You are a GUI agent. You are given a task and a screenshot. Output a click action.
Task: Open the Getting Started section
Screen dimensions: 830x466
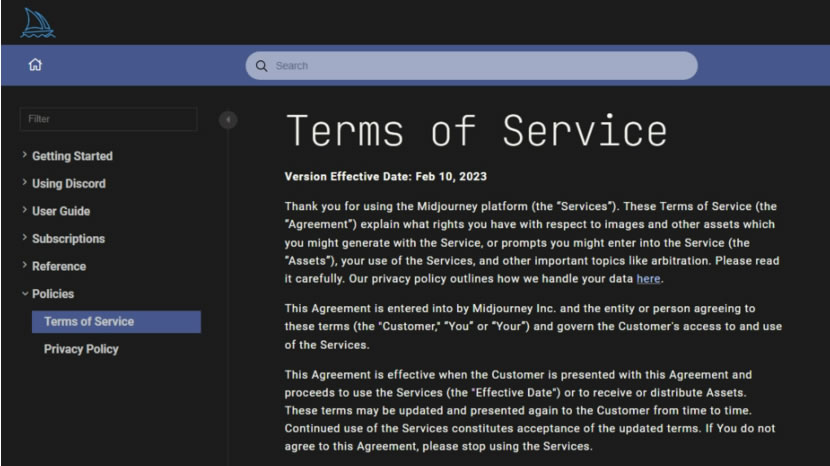point(73,156)
